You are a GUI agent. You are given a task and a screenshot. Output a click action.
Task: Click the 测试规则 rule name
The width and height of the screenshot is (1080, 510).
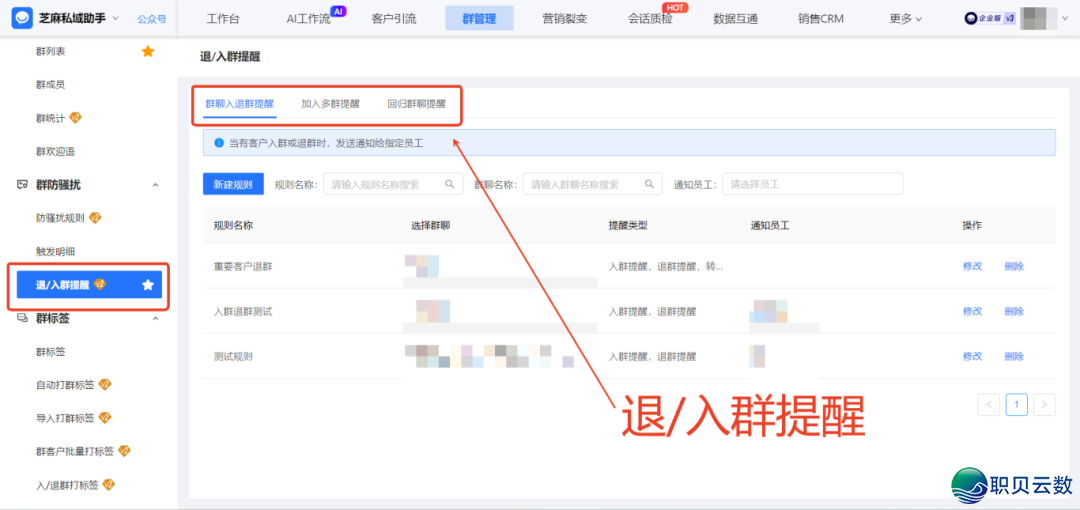[233, 356]
